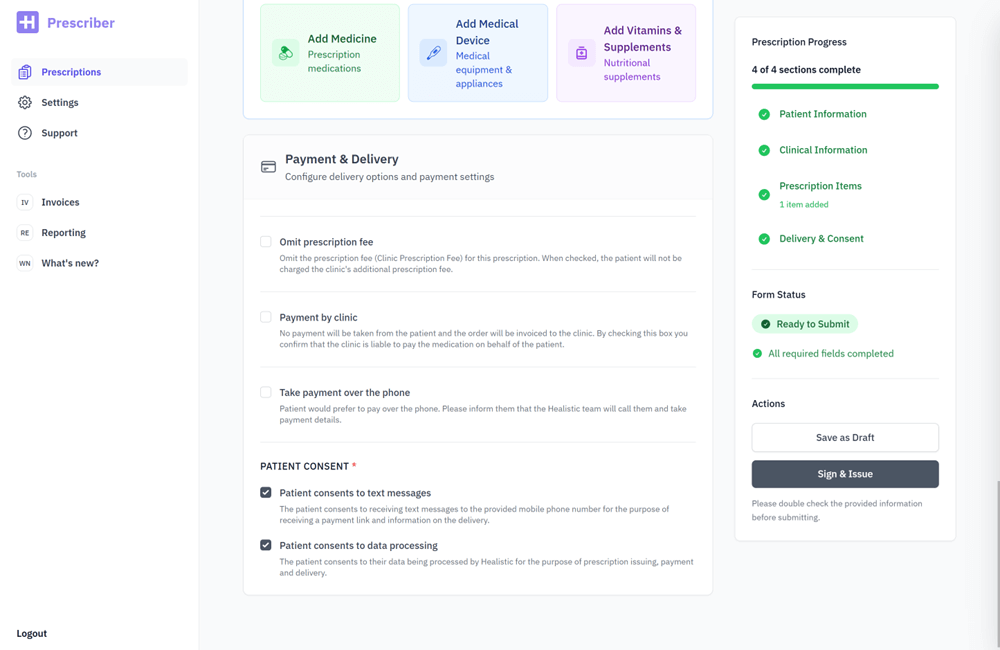
Task: Click the syringe icon on Add Medical Device
Action: coord(433,53)
